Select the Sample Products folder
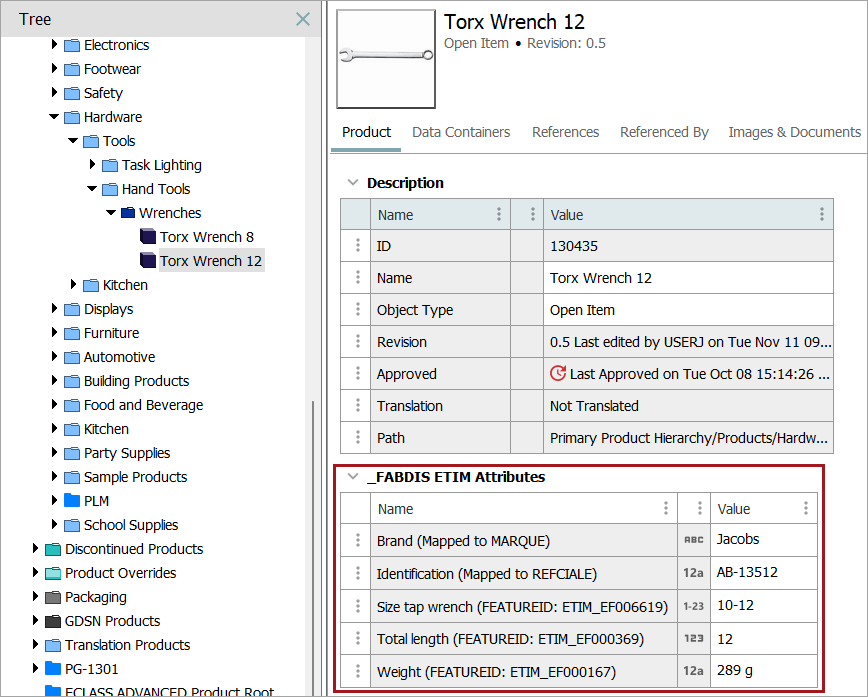This screenshot has width=868, height=697. [136, 477]
